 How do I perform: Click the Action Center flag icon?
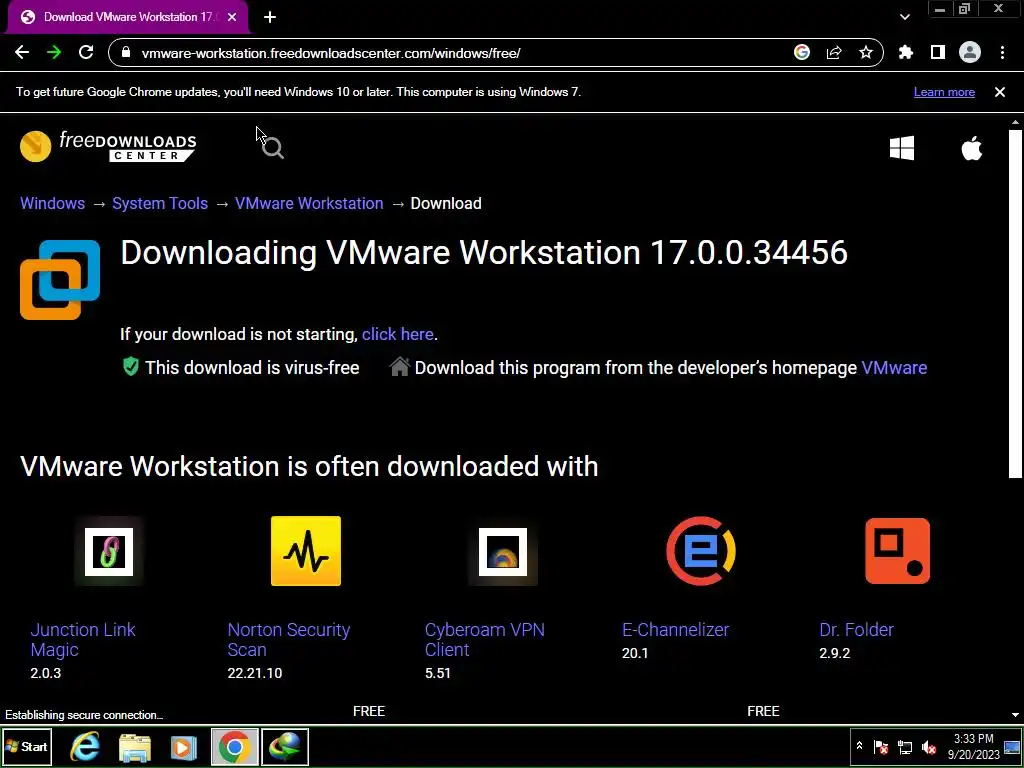tap(881, 747)
